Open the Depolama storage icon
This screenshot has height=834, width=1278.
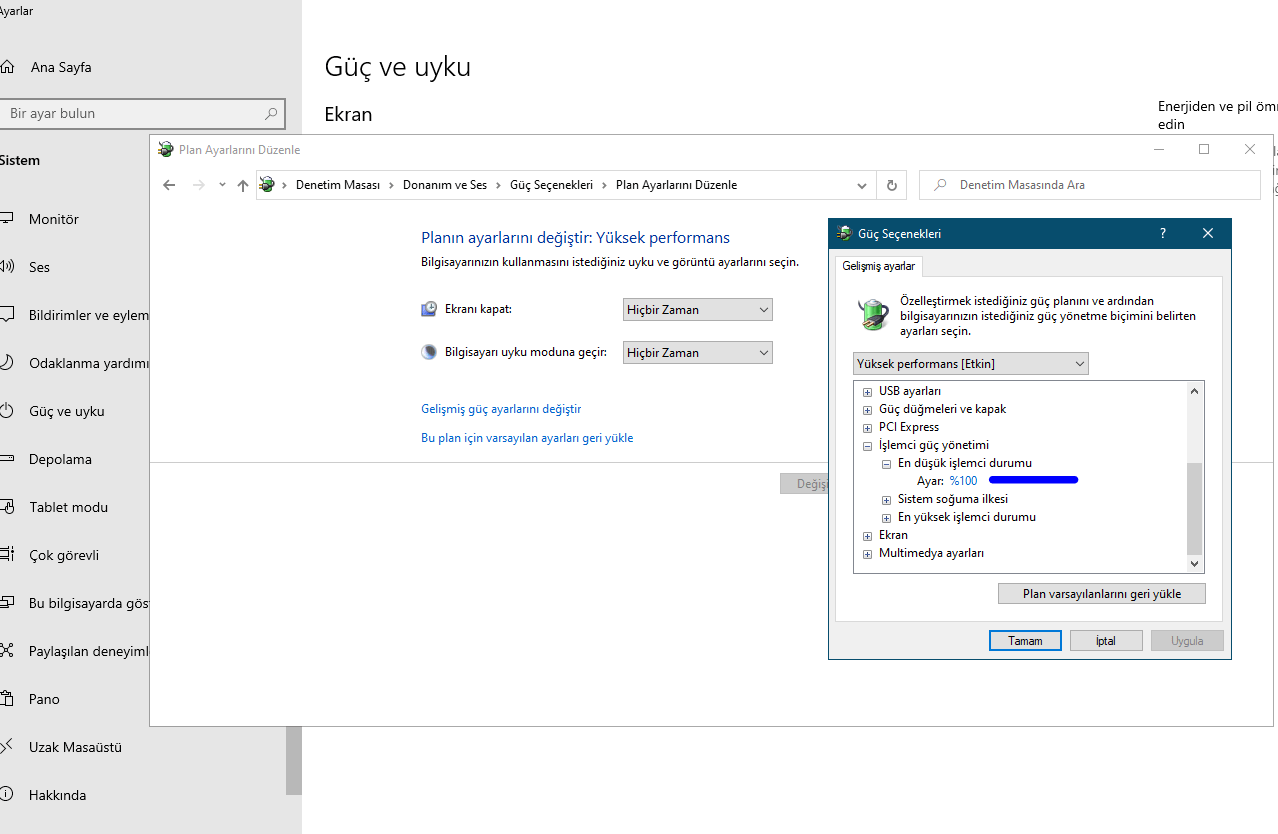(x=7, y=459)
